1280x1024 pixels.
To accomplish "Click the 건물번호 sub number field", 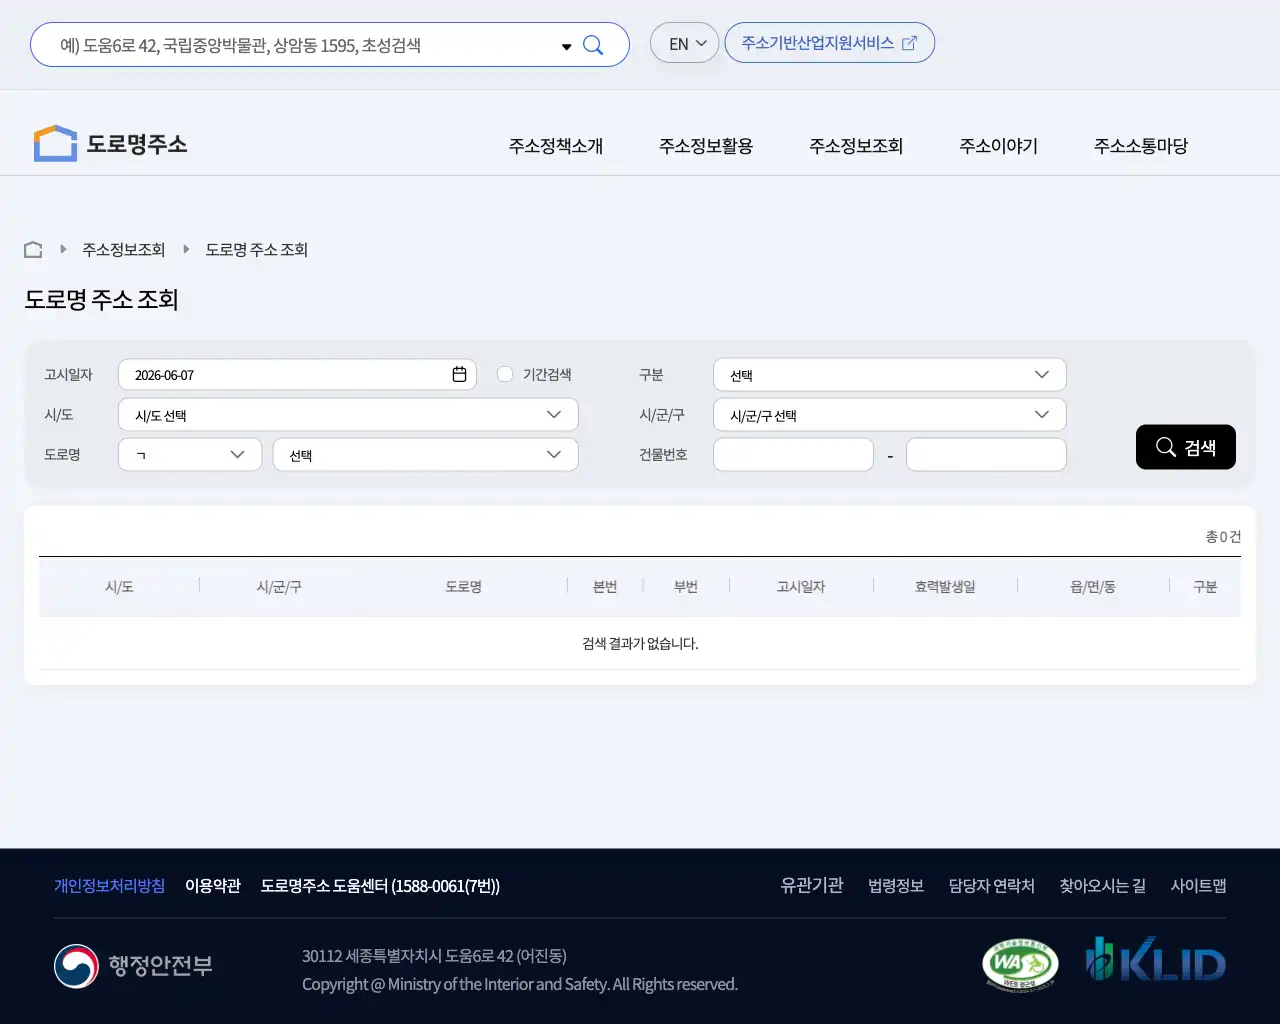I will coord(986,454).
